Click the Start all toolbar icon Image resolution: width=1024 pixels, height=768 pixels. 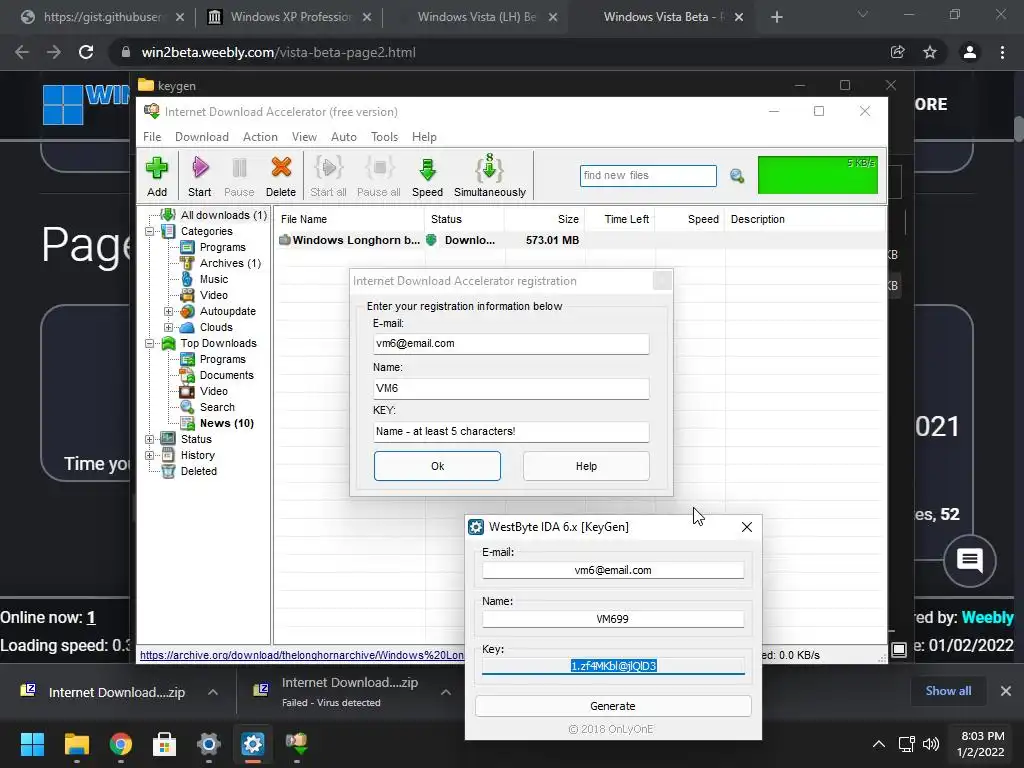[x=328, y=176]
